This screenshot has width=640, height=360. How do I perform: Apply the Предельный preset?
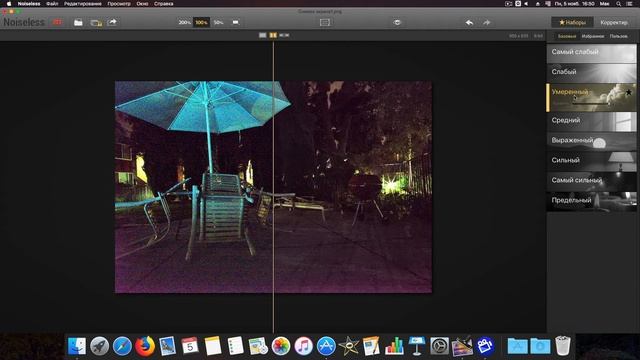(x=591, y=201)
